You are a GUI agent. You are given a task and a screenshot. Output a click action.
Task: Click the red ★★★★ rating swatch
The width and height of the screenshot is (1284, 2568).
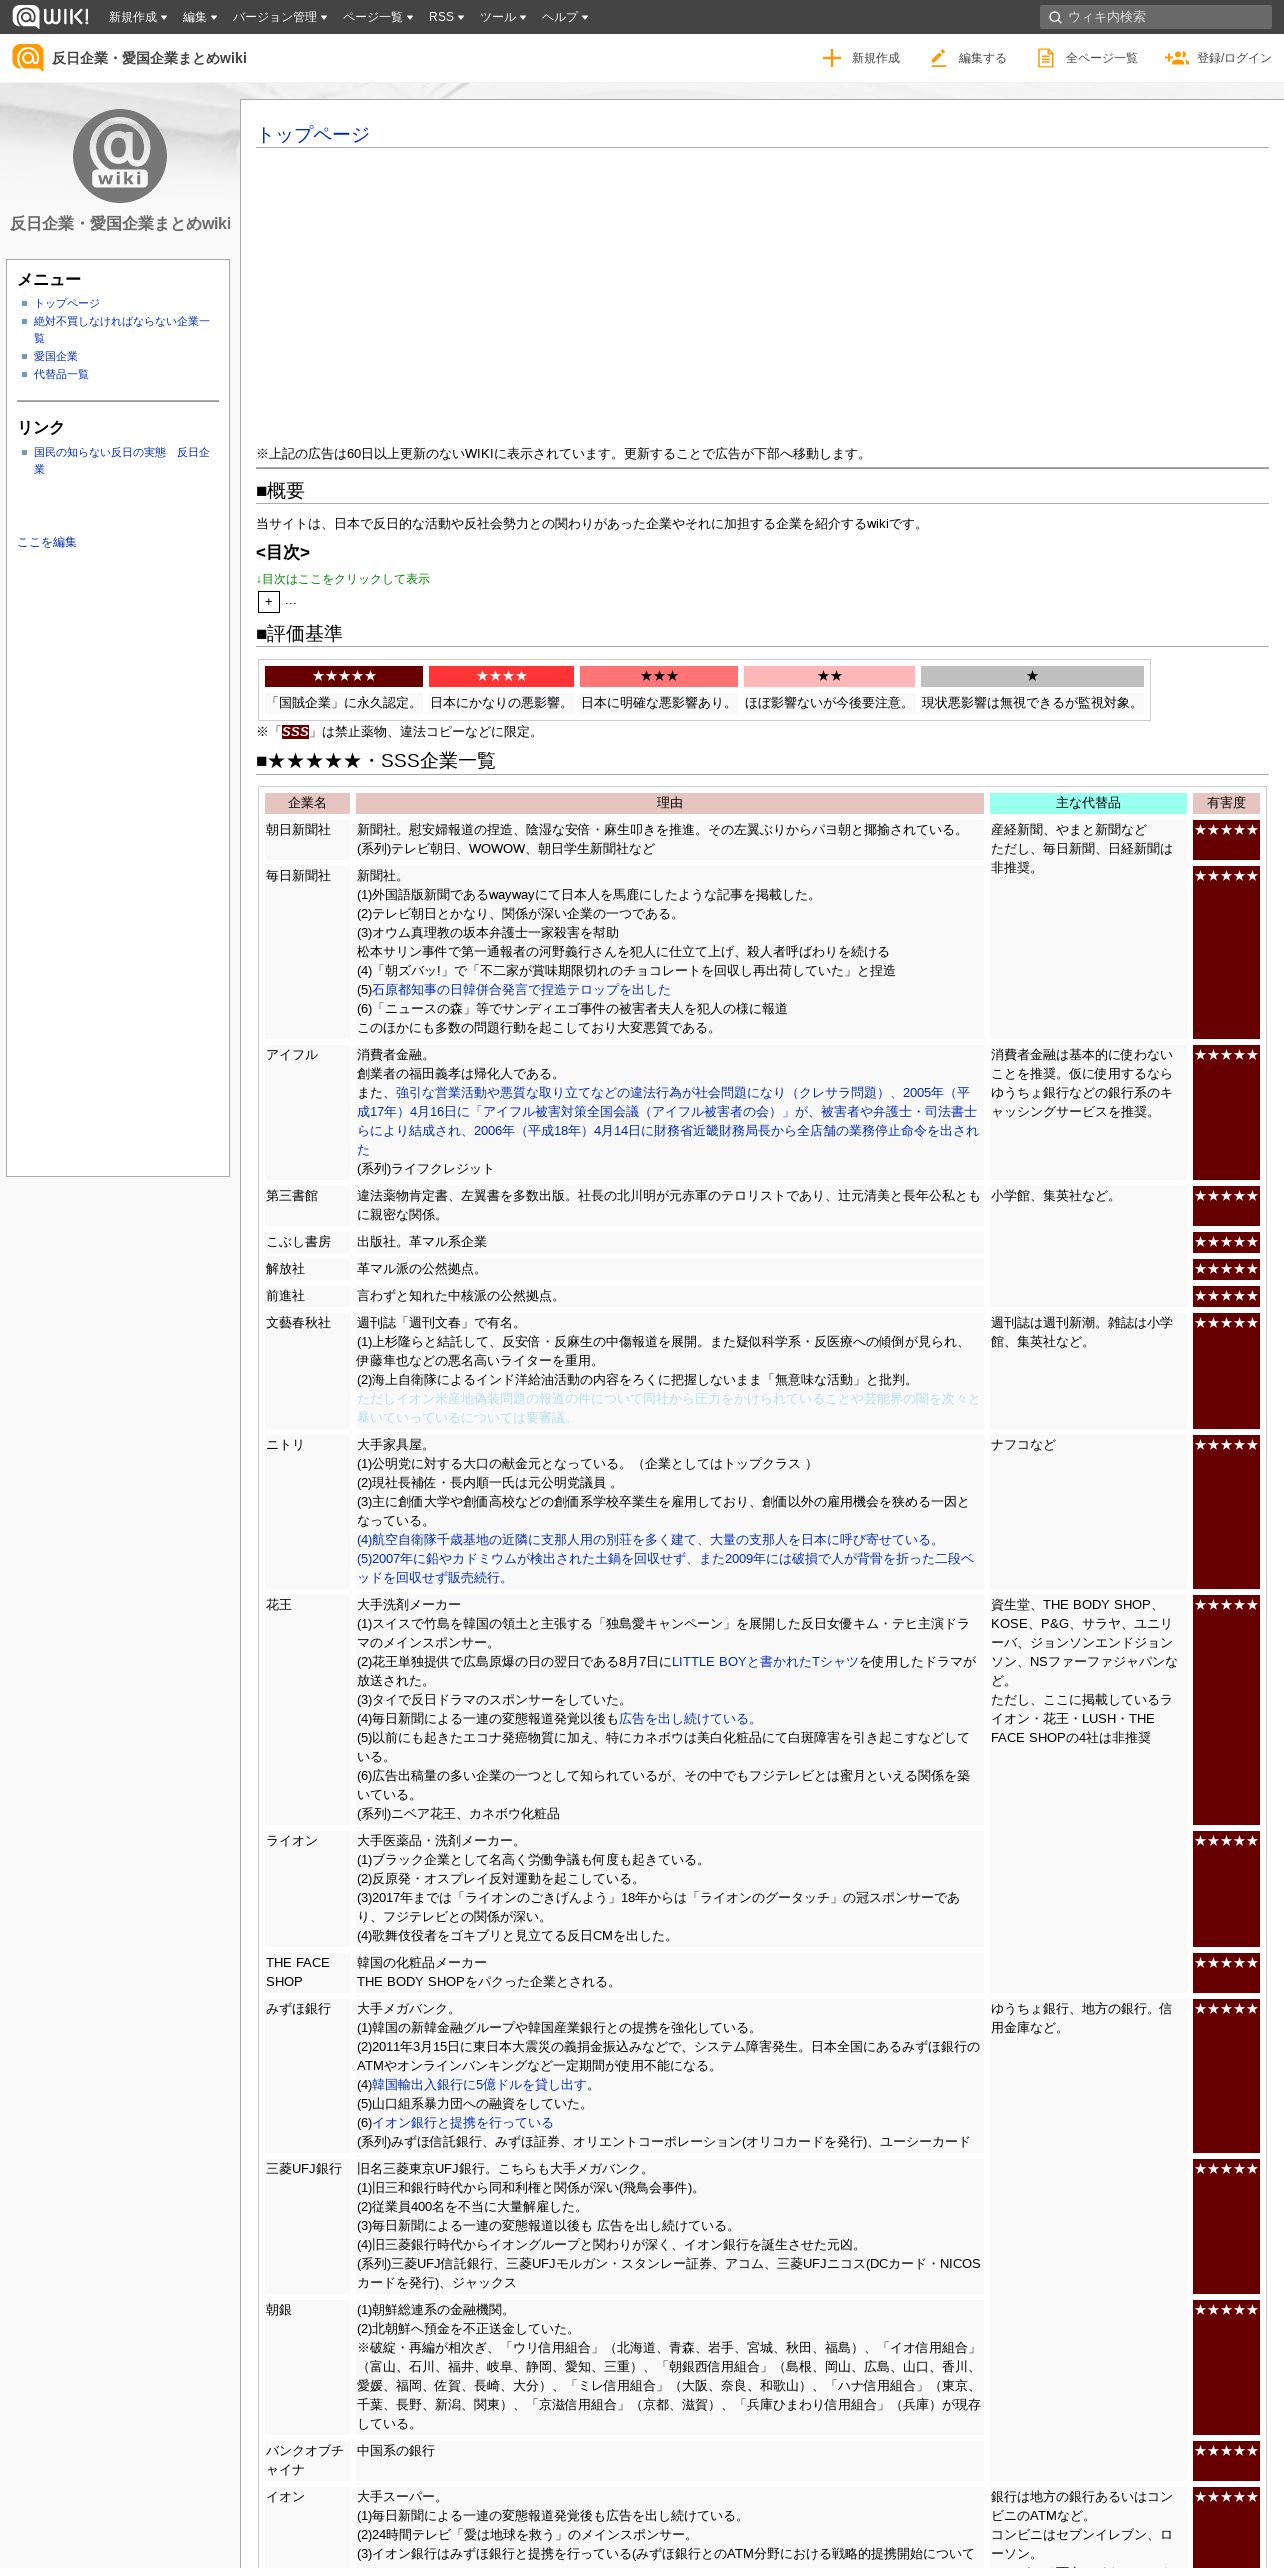pyautogui.click(x=501, y=676)
